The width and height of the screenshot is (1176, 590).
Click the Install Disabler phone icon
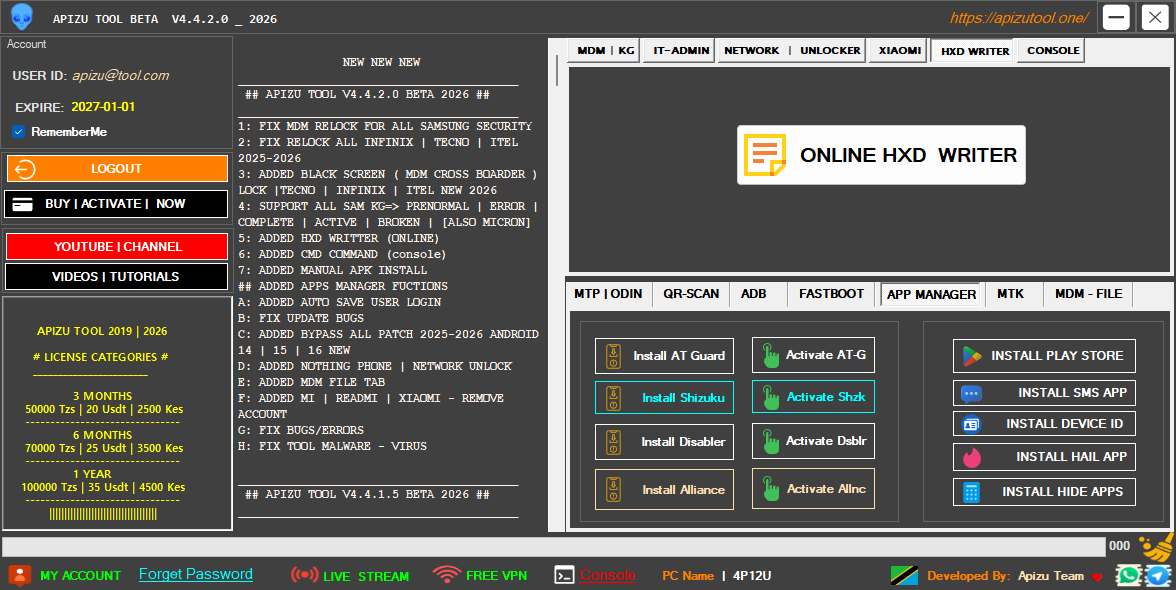[x=613, y=442]
